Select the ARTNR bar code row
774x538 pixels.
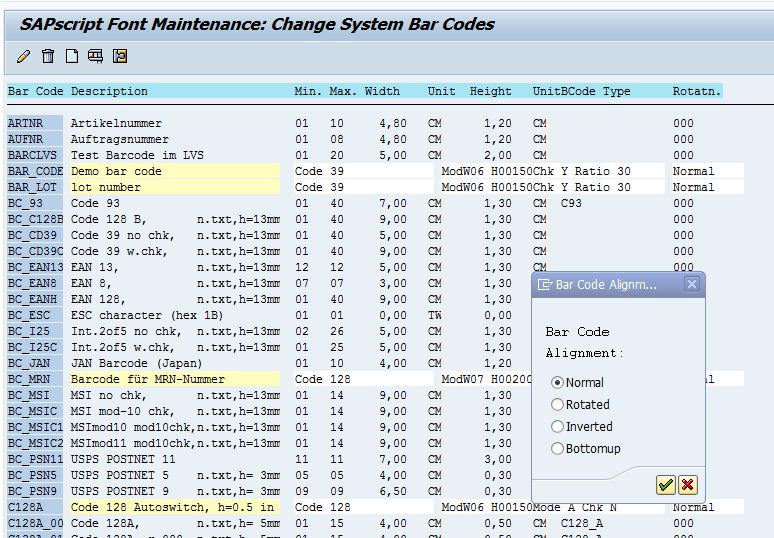click(x=35, y=123)
